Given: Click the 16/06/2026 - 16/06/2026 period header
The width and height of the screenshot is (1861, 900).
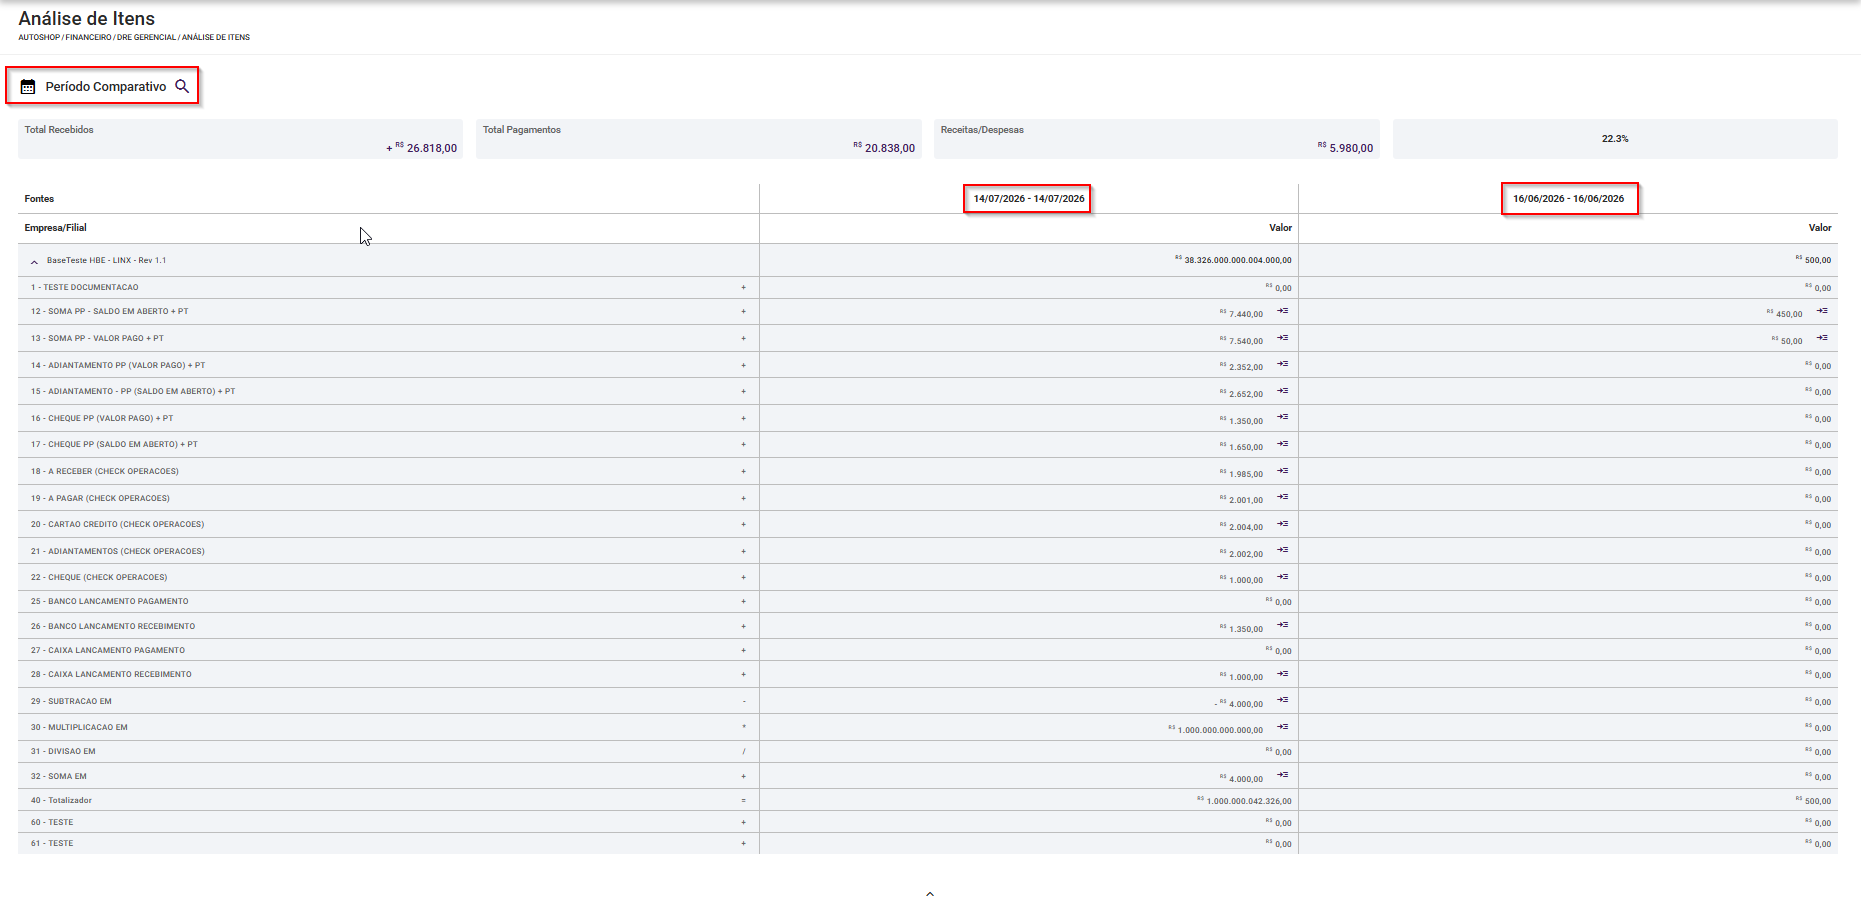Looking at the screenshot, I should point(1568,199).
